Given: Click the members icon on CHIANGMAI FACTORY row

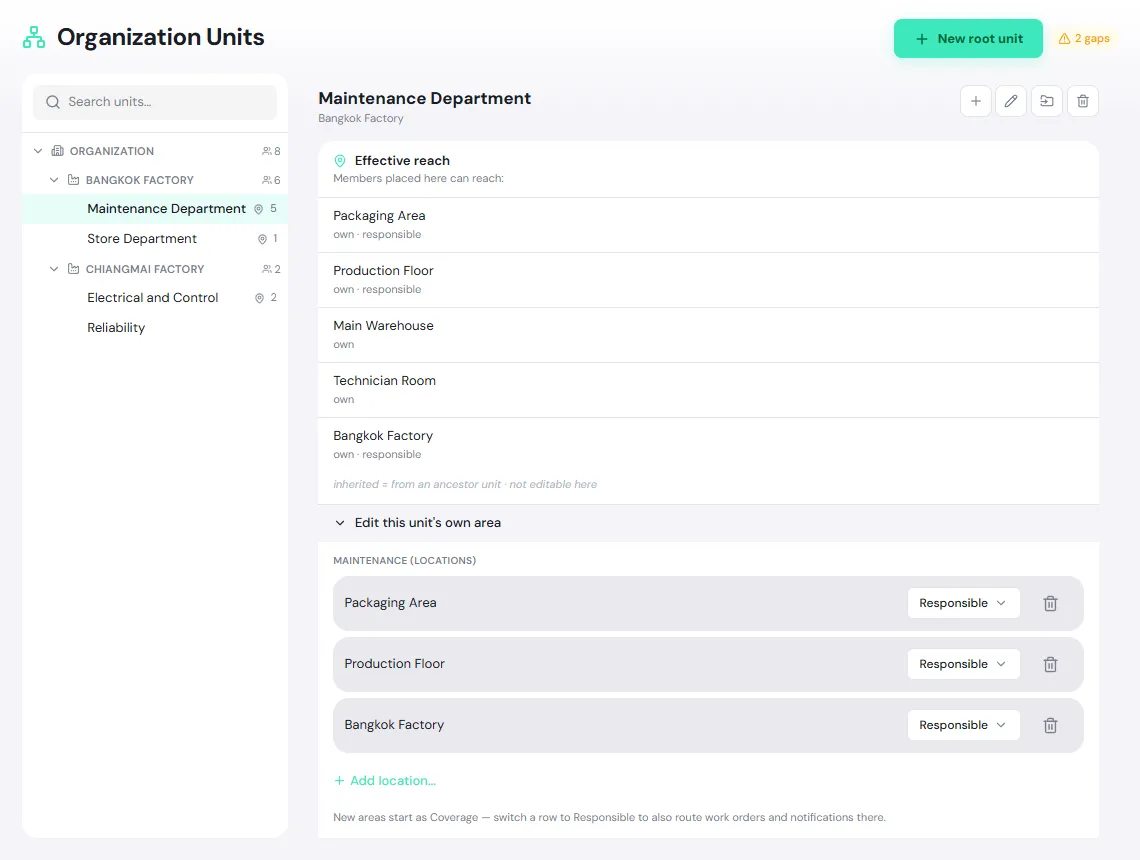Looking at the screenshot, I should pyautogui.click(x=267, y=269).
